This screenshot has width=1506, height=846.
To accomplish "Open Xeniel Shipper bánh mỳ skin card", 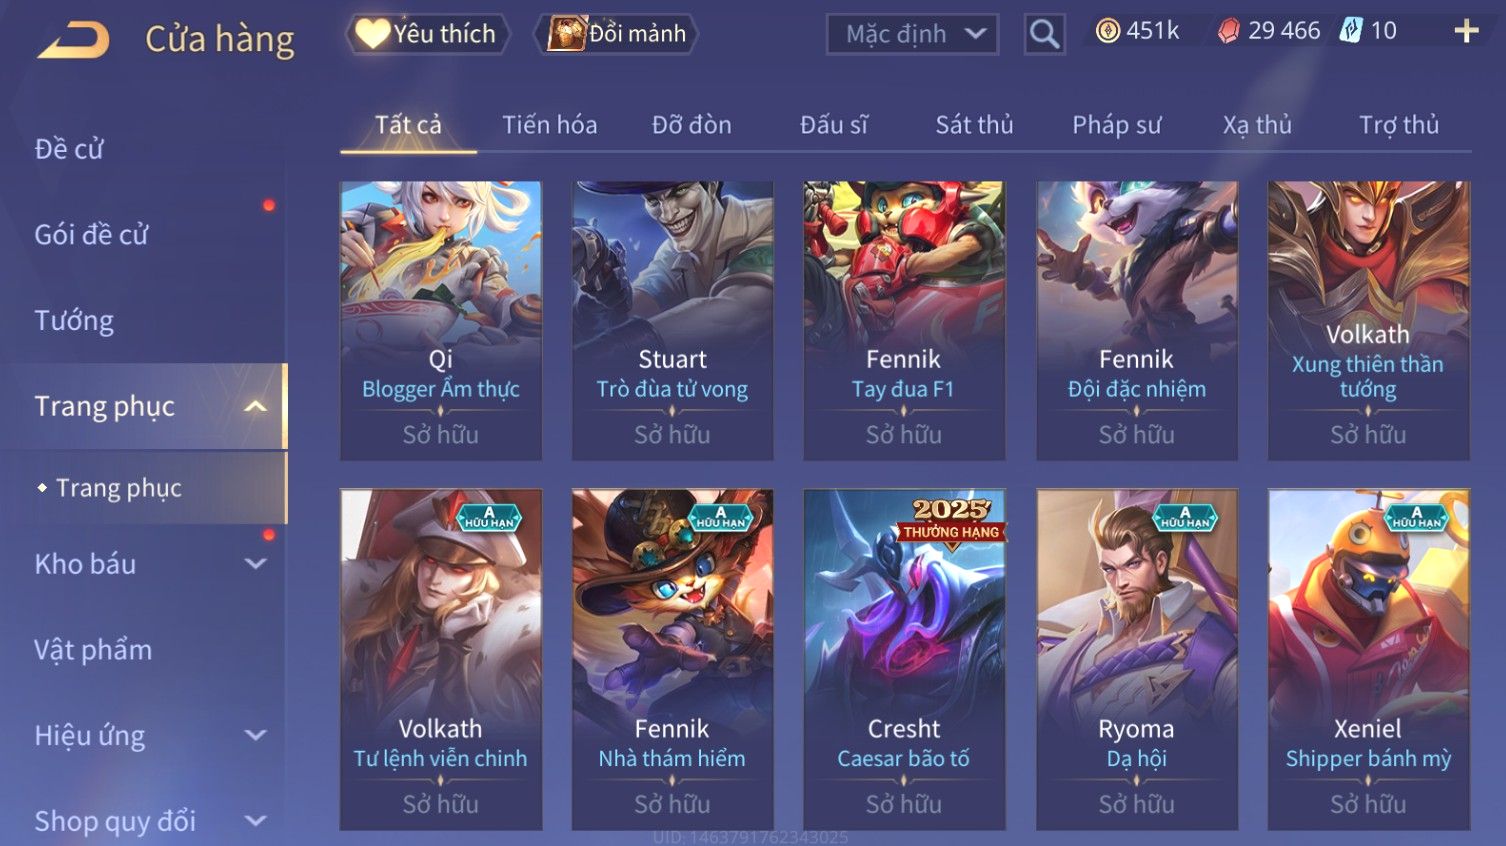I will 1368,659.
